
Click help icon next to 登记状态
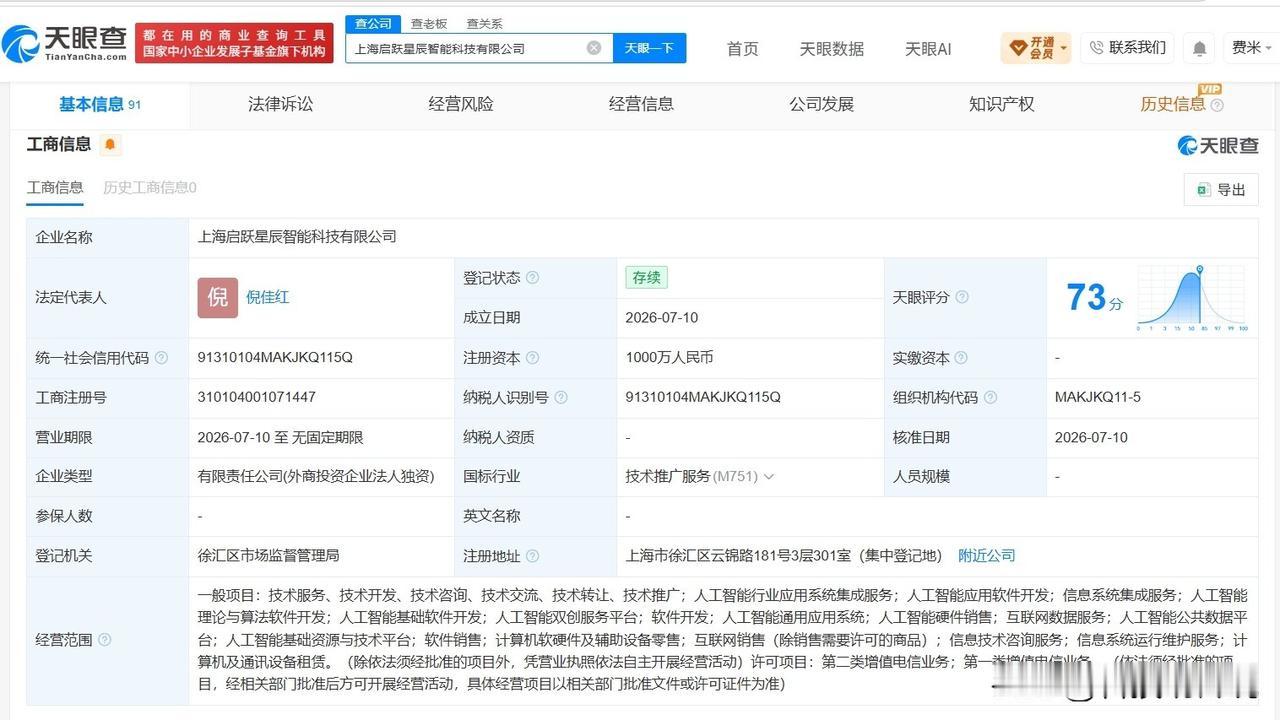click(x=532, y=278)
